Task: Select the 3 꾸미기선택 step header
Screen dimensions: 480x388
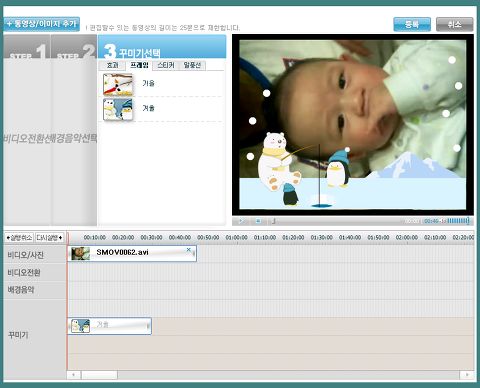Action: coord(162,47)
